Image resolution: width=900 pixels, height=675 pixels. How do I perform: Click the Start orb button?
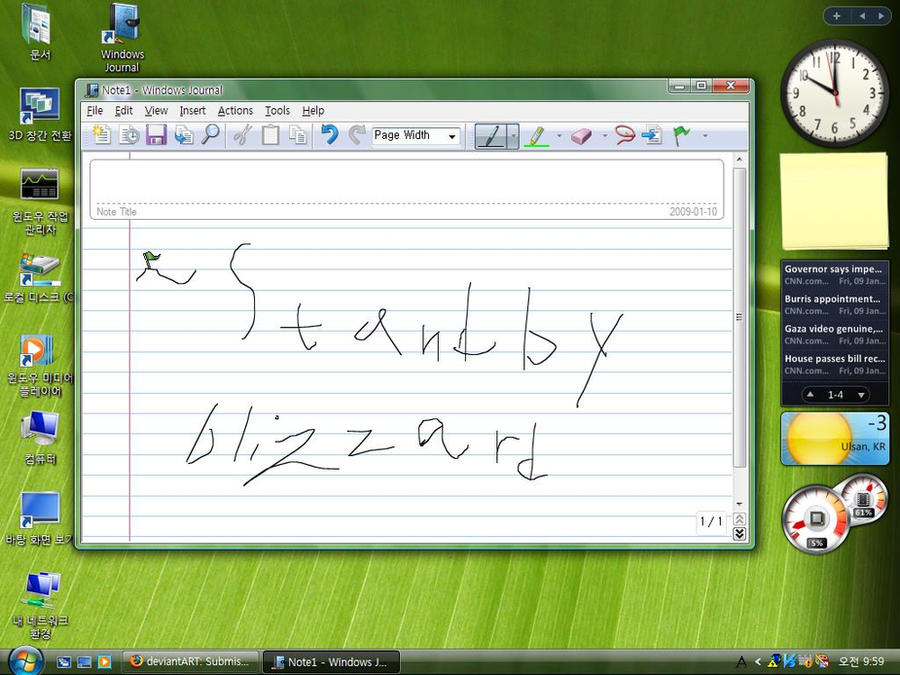click(x=25, y=660)
